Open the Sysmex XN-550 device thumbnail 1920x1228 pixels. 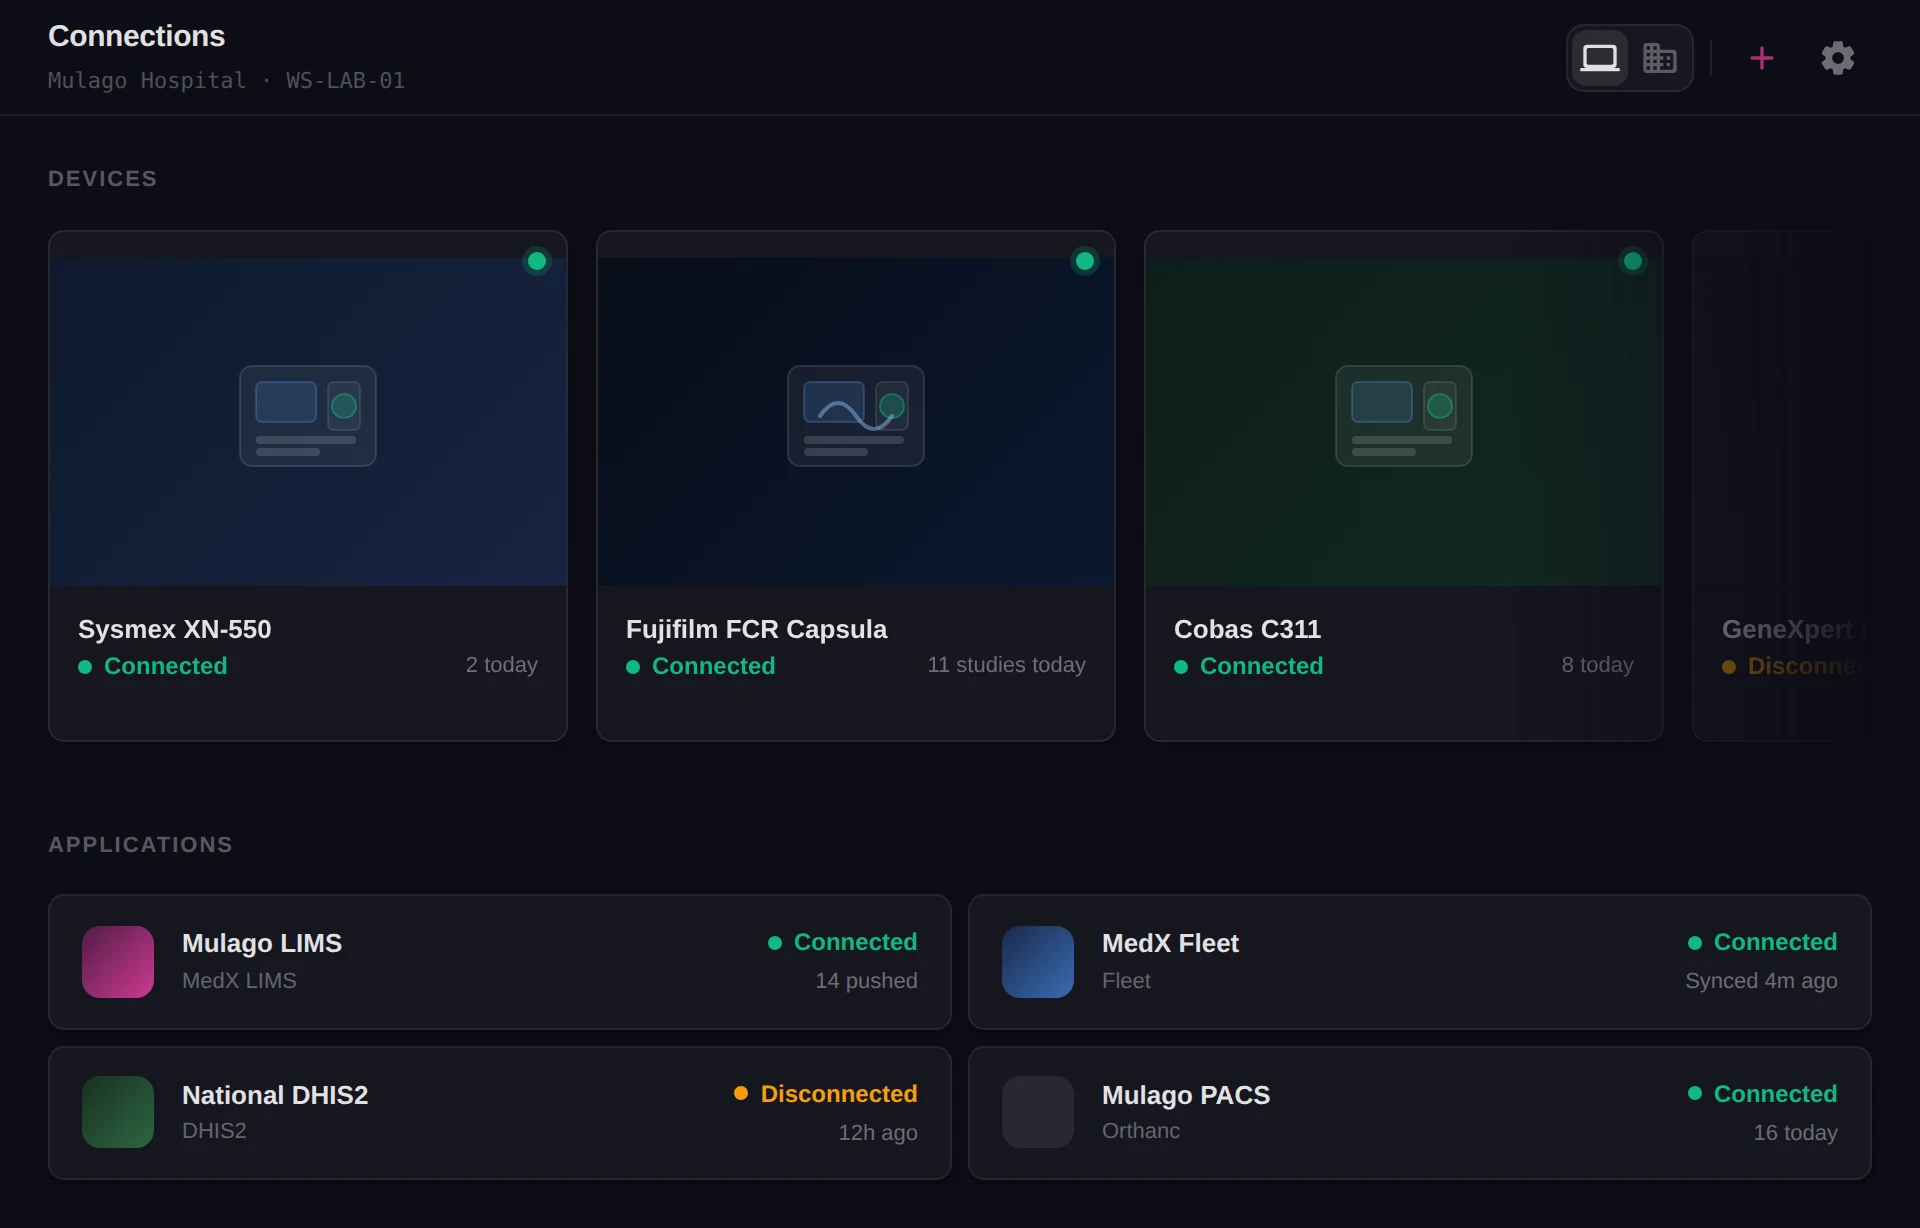pos(308,421)
